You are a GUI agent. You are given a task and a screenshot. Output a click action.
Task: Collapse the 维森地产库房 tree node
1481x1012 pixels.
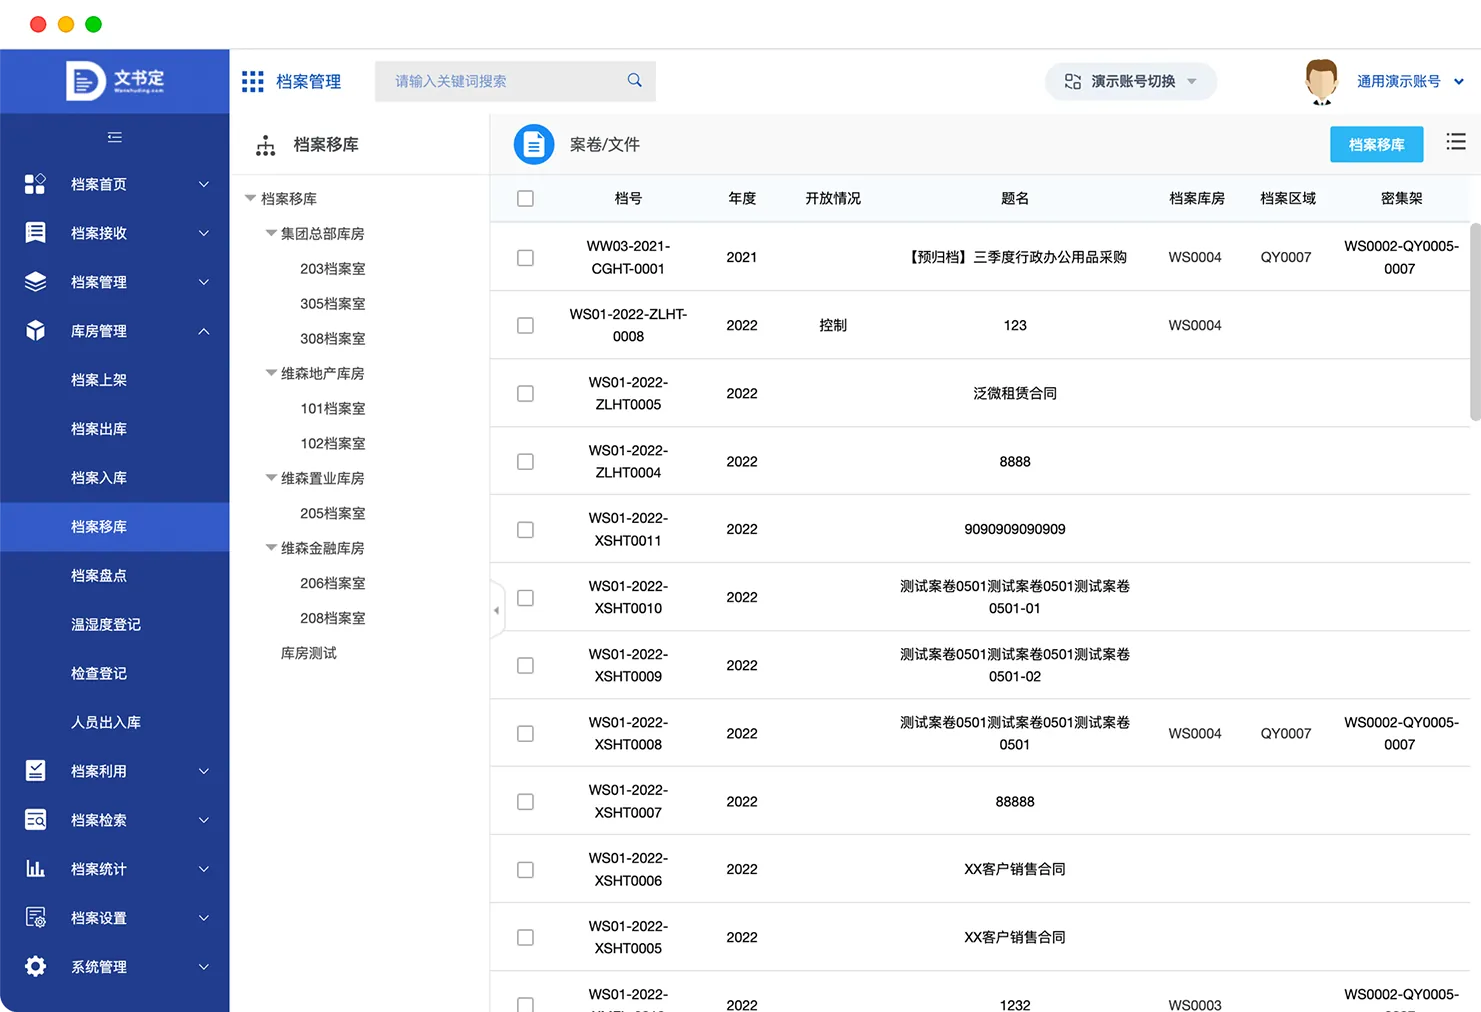270,373
